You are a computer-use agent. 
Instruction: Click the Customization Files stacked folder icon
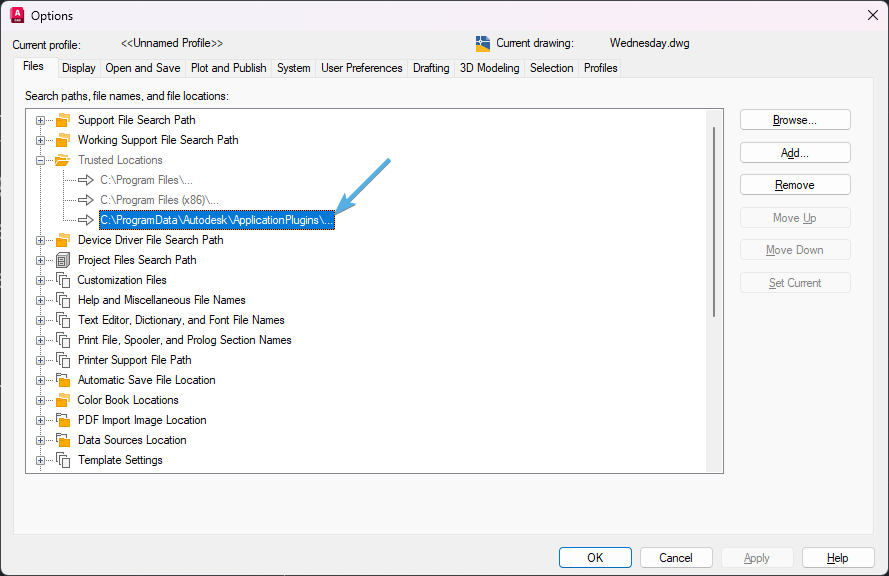(62, 280)
